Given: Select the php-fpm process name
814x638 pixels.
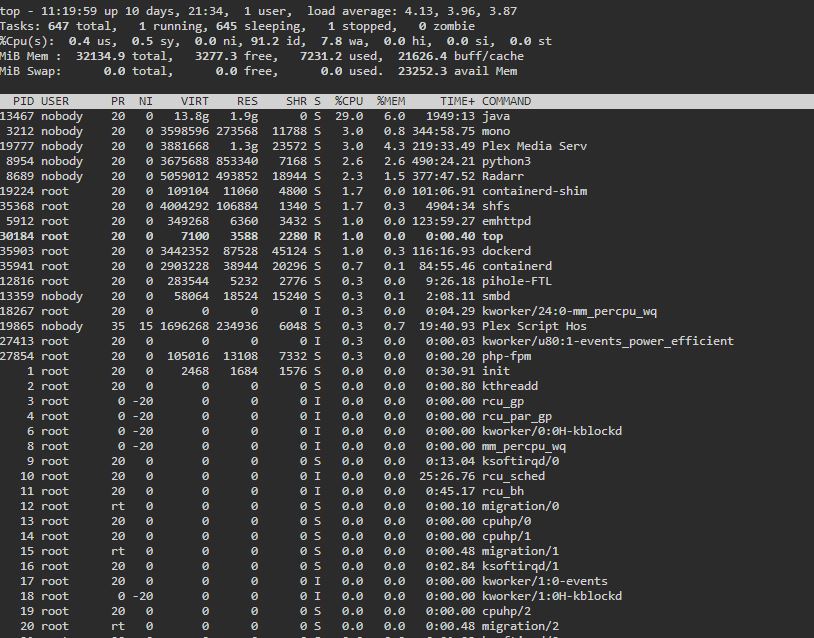Looking at the screenshot, I should coord(506,357).
